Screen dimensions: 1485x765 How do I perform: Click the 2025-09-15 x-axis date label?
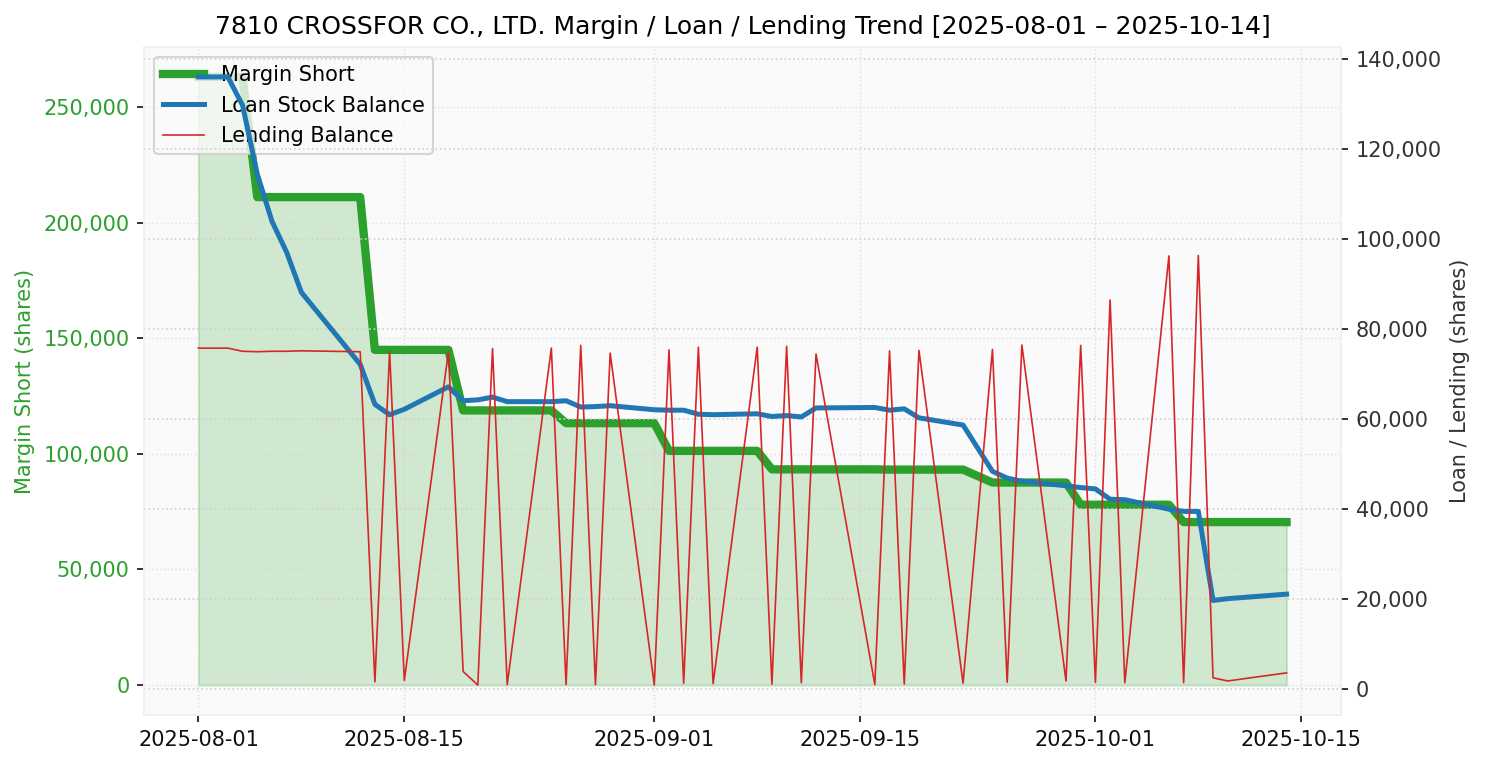(x=860, y=739)
